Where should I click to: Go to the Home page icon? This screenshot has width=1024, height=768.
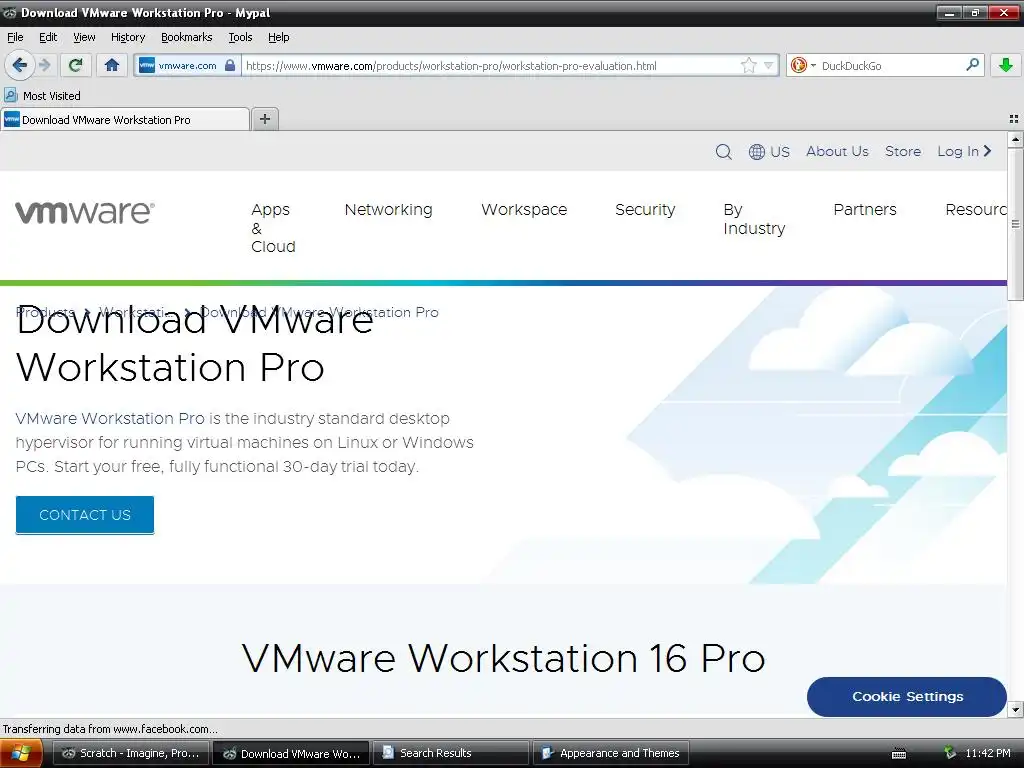coord(112,65)
